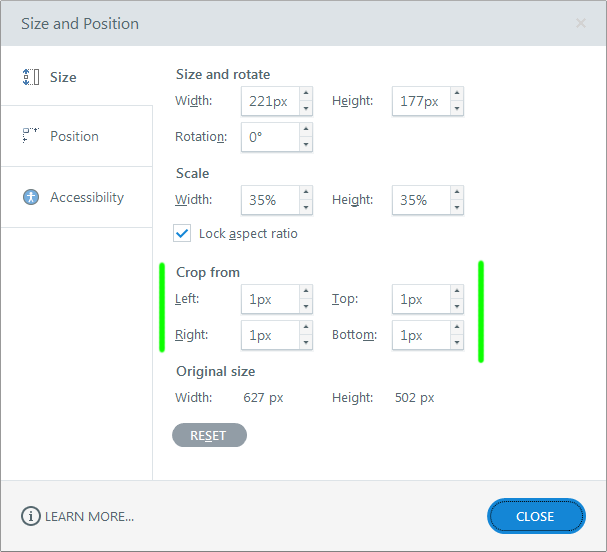Increase the Crop from Left value
This screenshot has width=607, height=552.
pyautogui.click(x=306, y=292)
